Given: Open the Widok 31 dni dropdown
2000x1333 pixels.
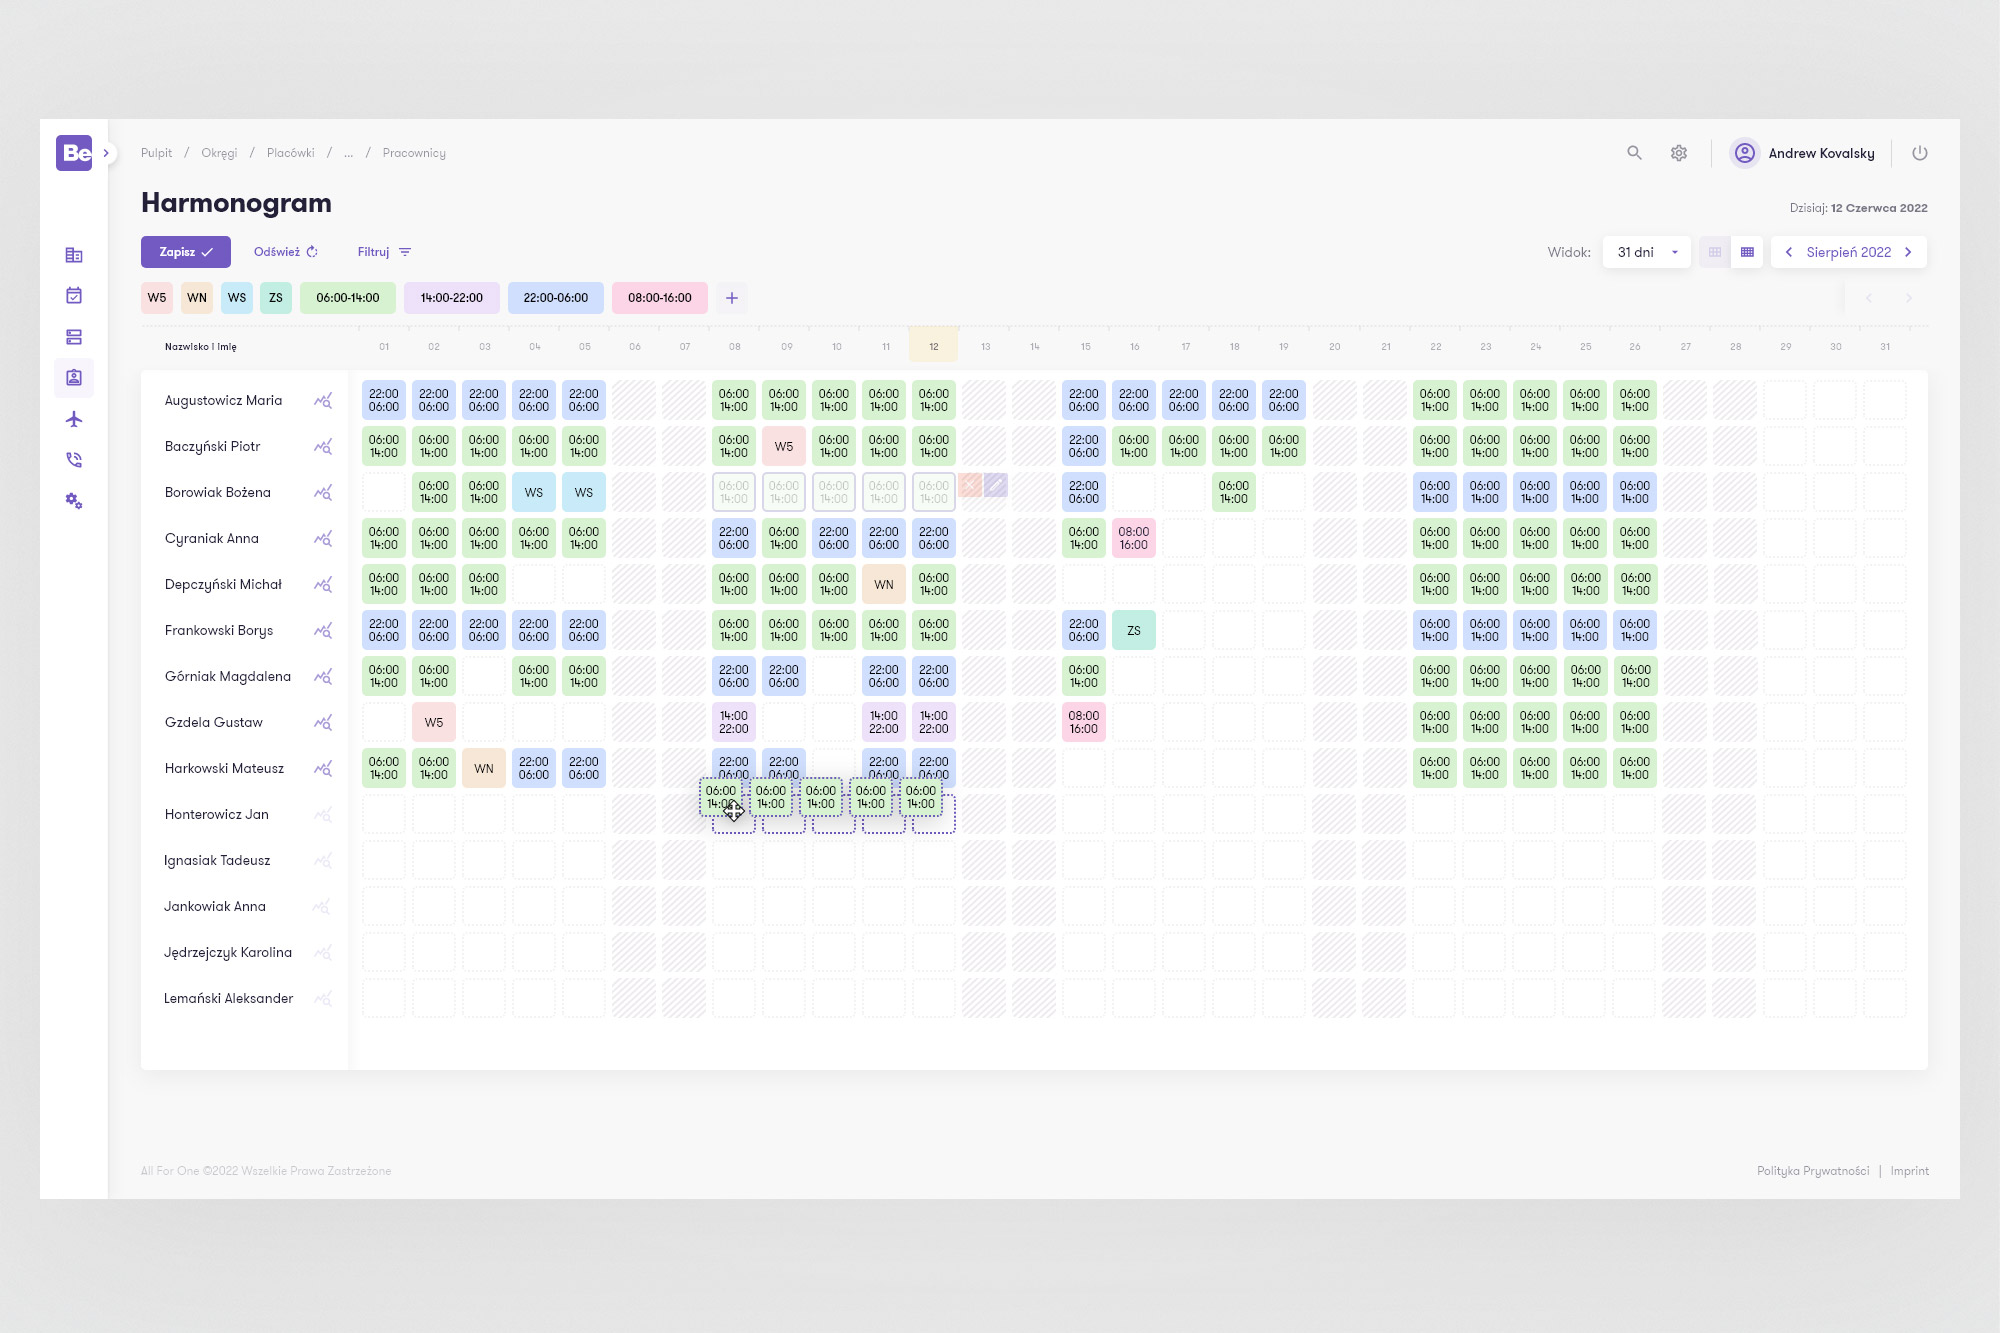Looking at the screenshot, I should (1646, 252).
